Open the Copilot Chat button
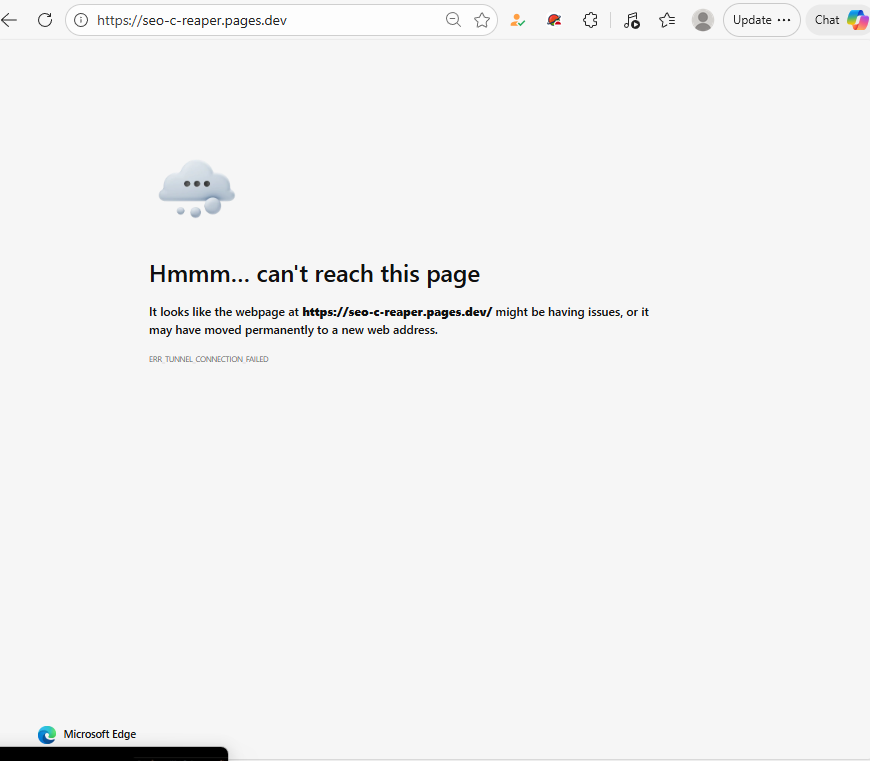 [x=838, y=21]
